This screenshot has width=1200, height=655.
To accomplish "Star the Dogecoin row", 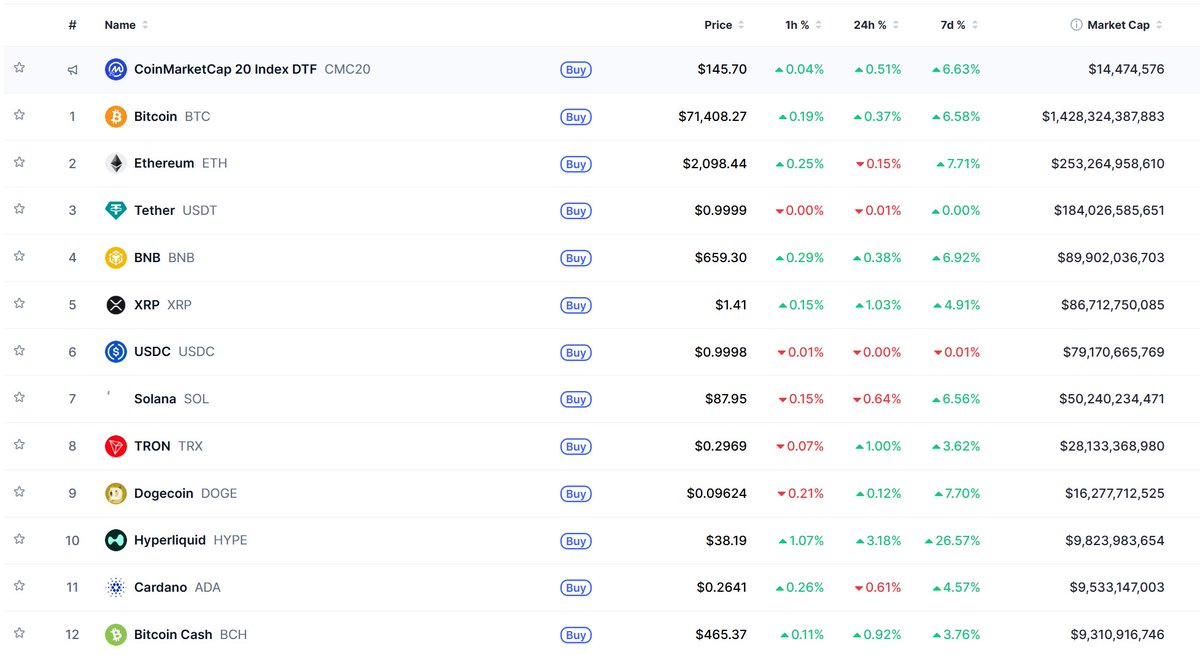I will [19, 491].
